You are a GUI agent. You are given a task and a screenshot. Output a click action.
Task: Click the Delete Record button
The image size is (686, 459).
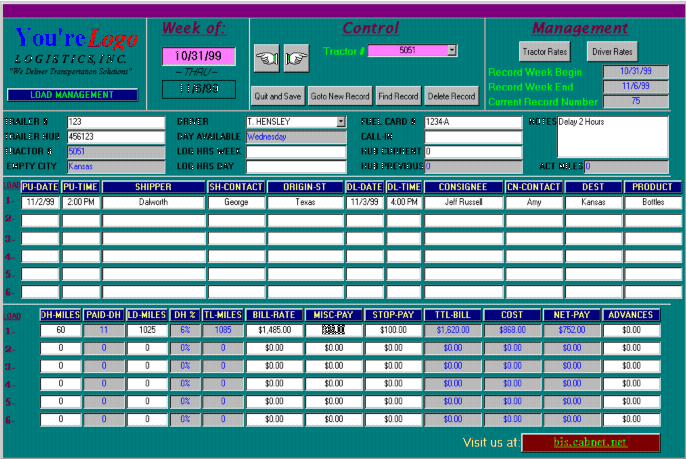(x=451, y=96)
